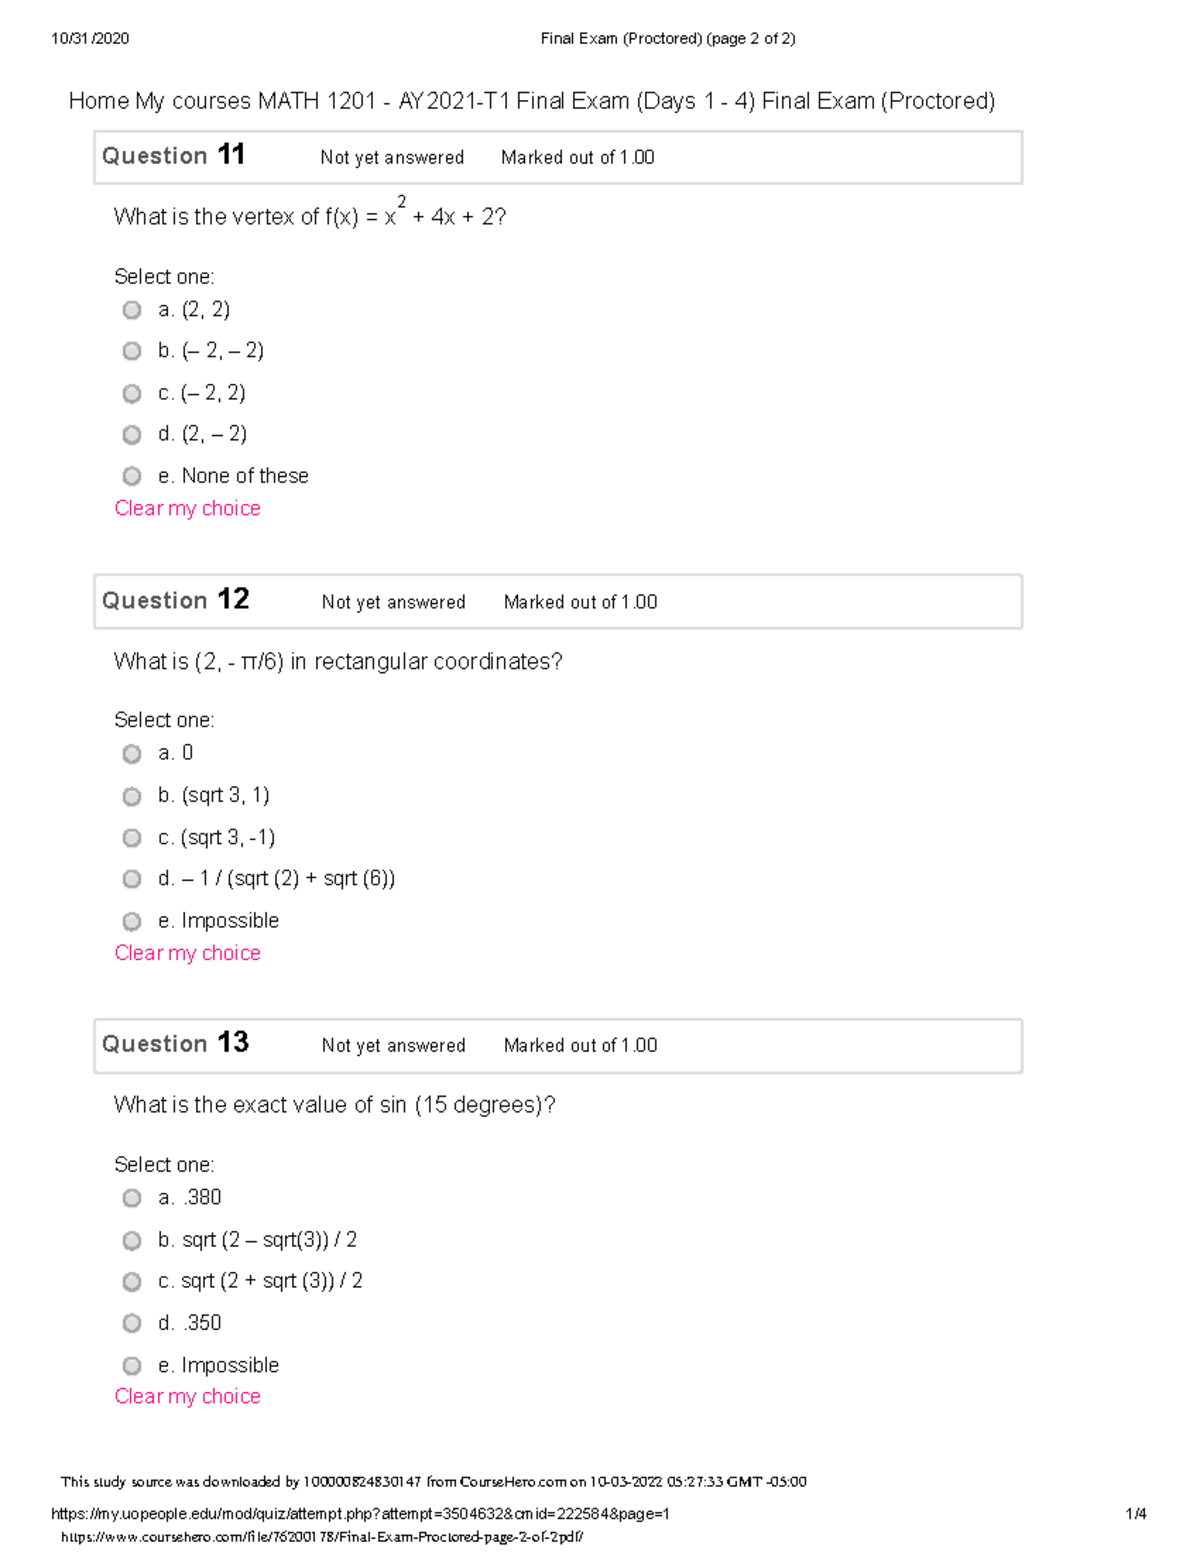1200x1553 pixels.
Task: Select "(sqrt 3, -1)" for Question 12
Action: pos(131,837)
